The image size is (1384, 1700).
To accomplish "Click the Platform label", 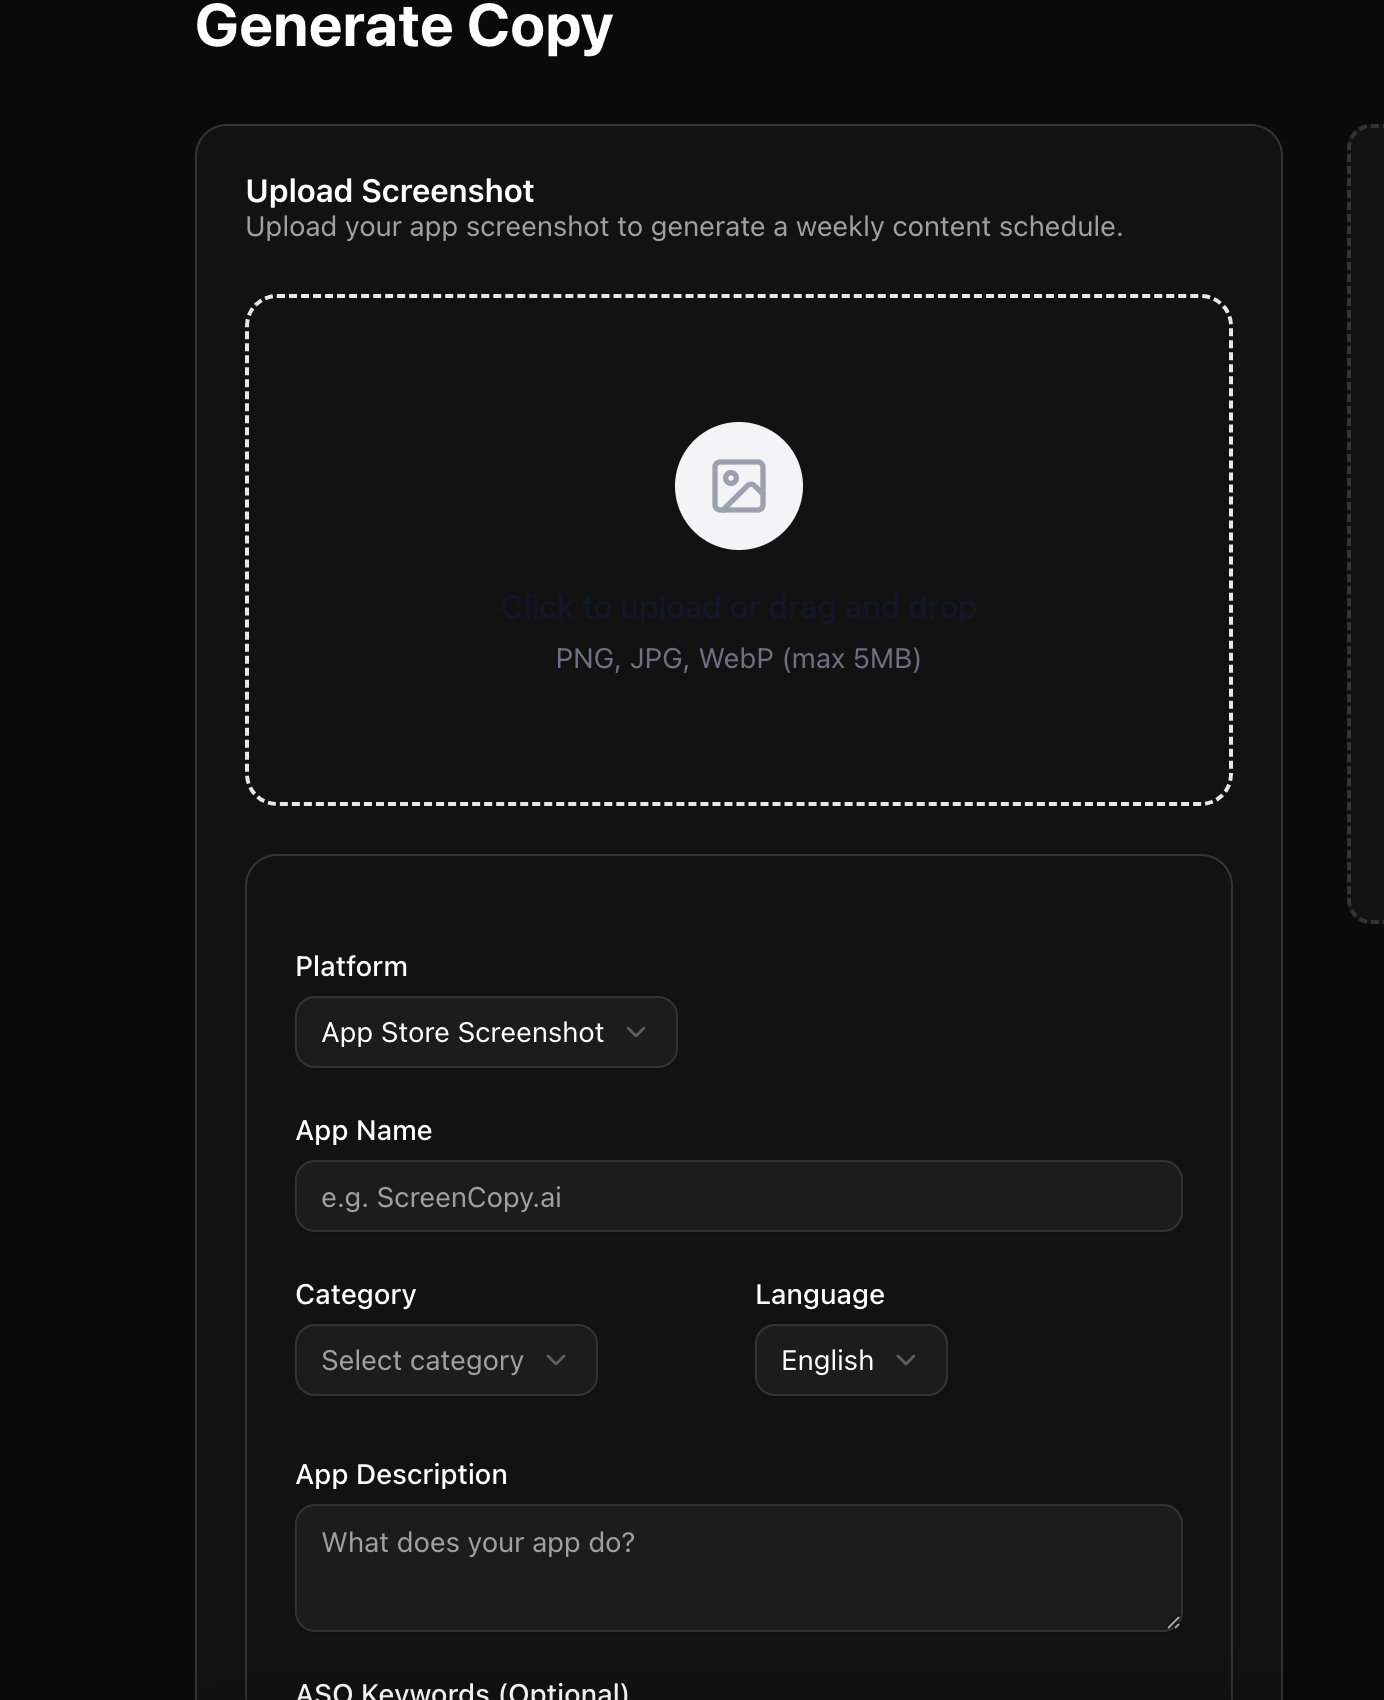I will (352, 966).
